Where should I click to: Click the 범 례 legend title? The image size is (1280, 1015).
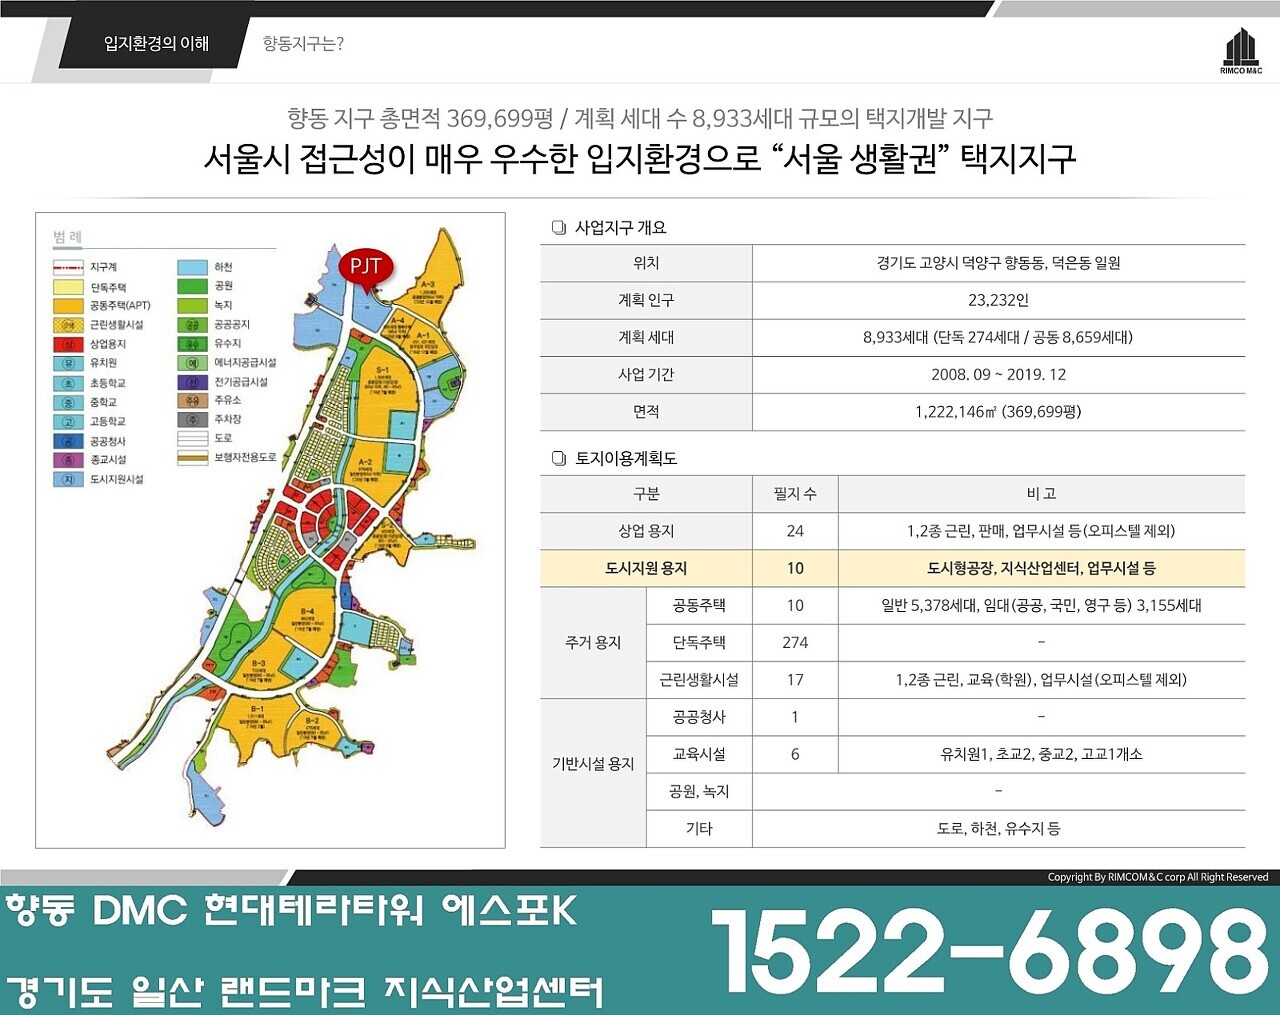click(x=68, y=237)
